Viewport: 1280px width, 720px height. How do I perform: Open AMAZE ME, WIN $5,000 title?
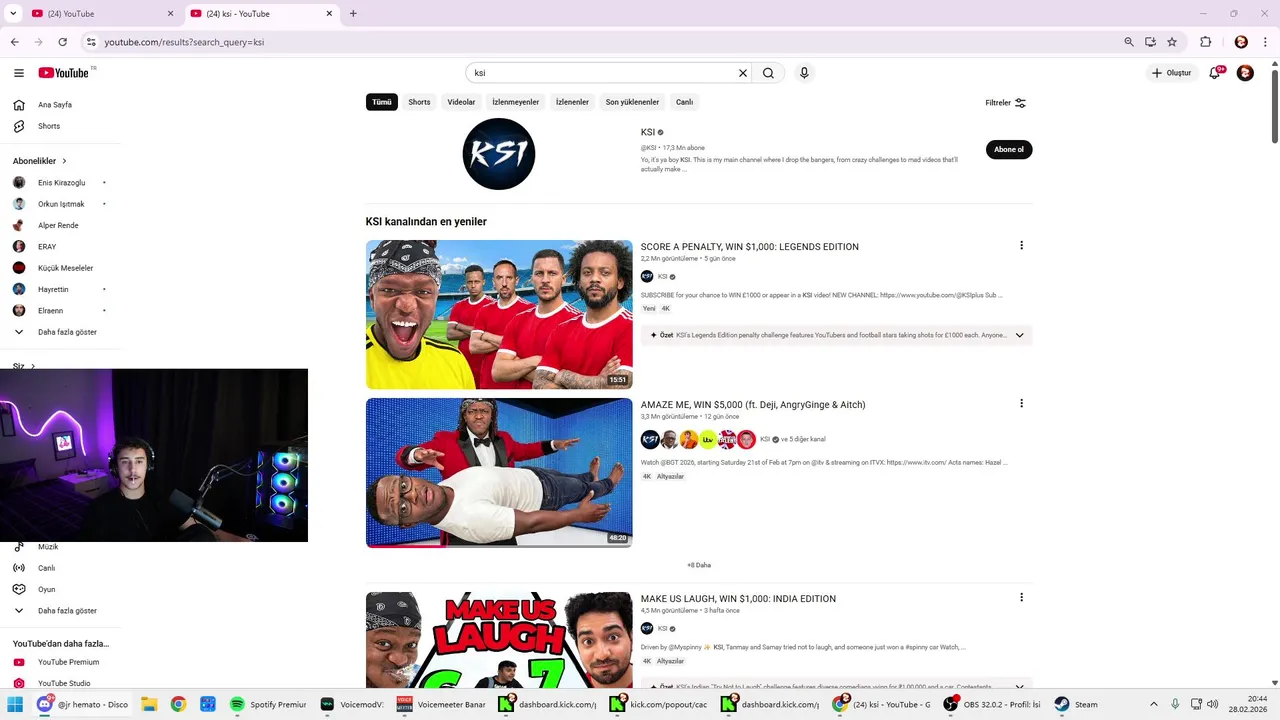click(x=753, y=405)
